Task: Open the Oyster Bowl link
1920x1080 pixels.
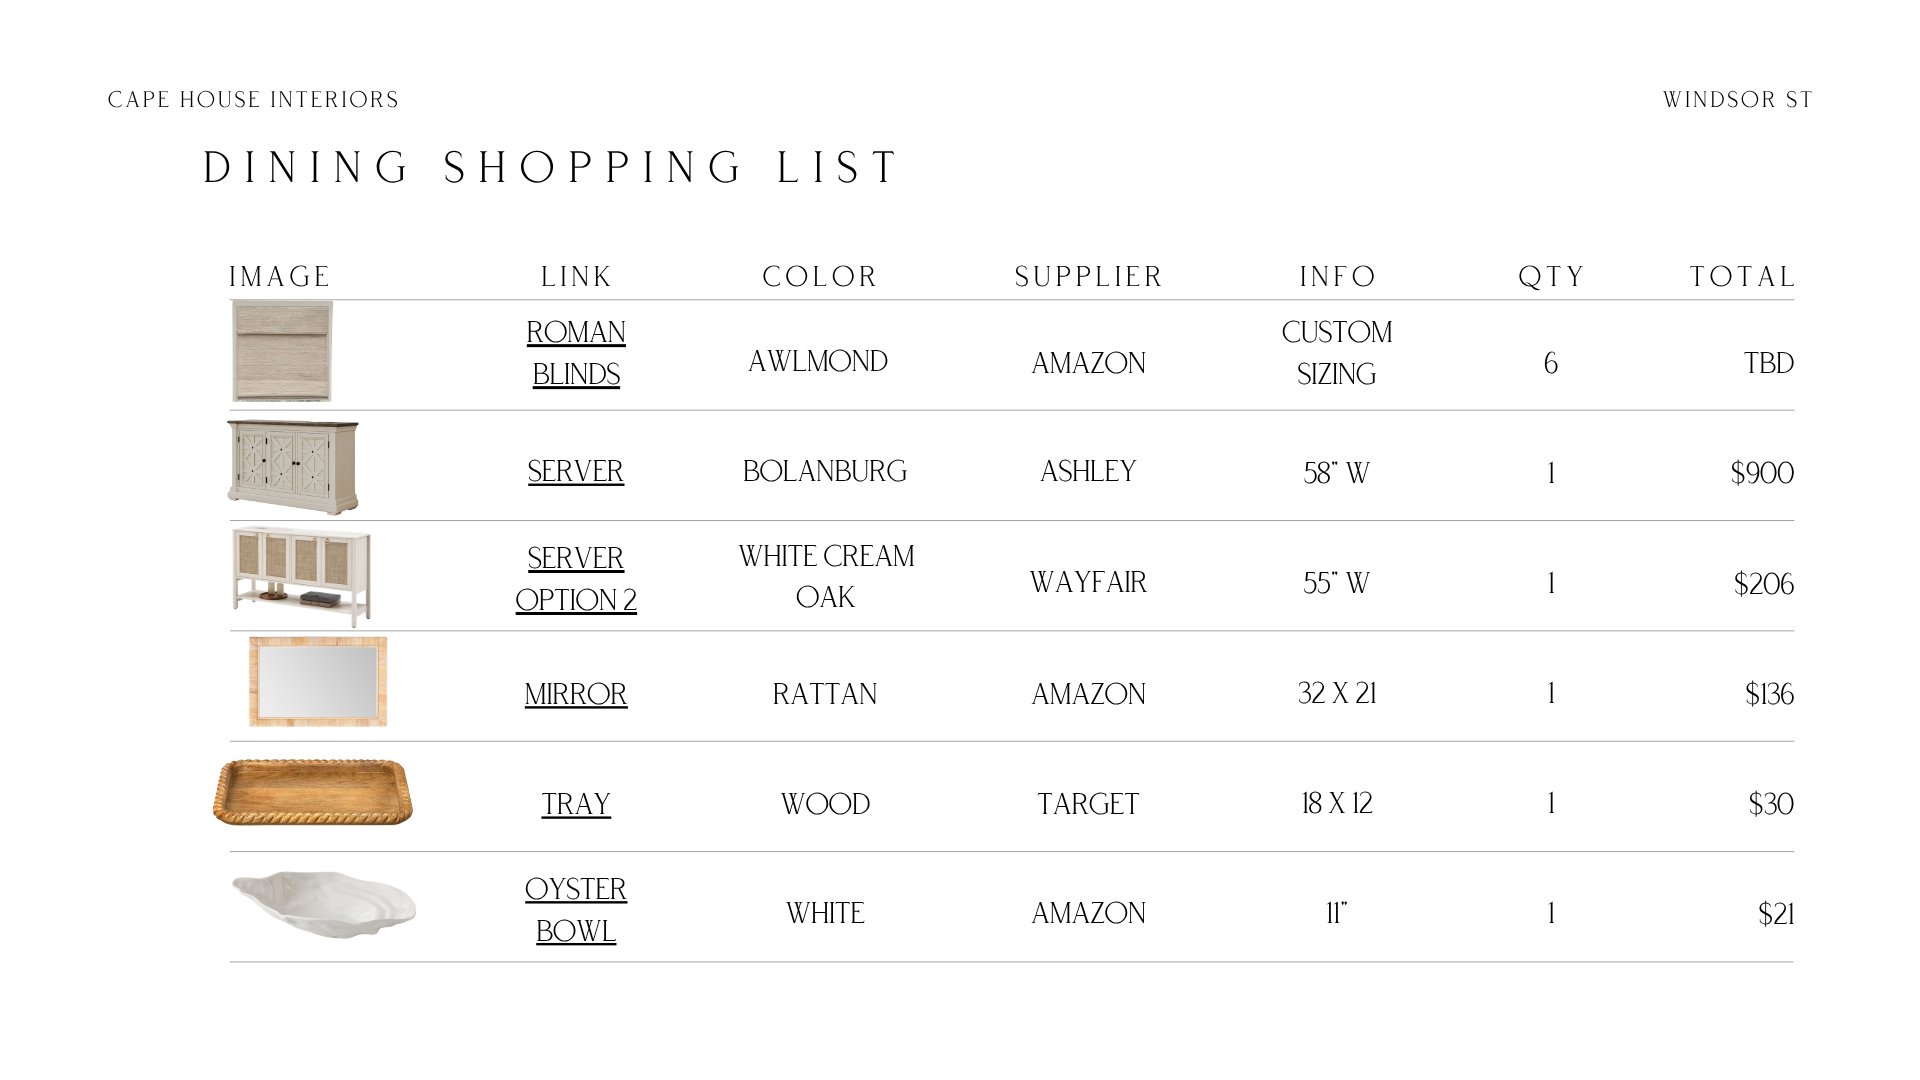Action: point(576,910)
